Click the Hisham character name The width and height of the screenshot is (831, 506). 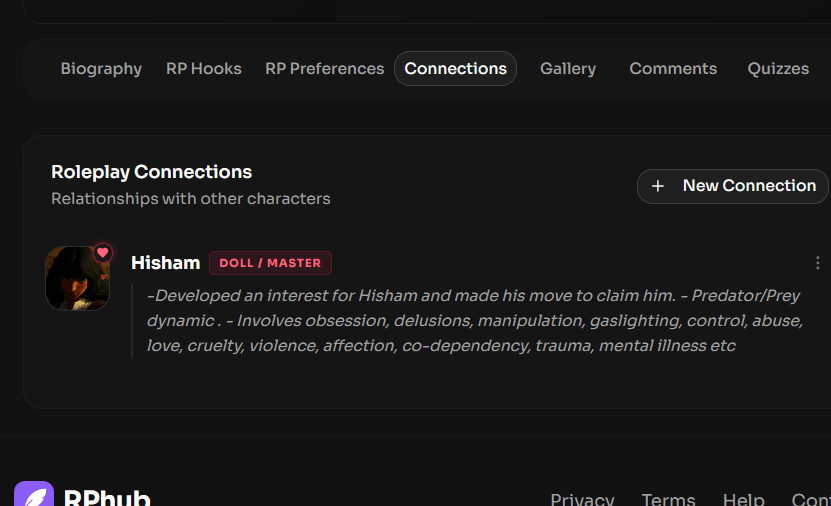point(165,263)
